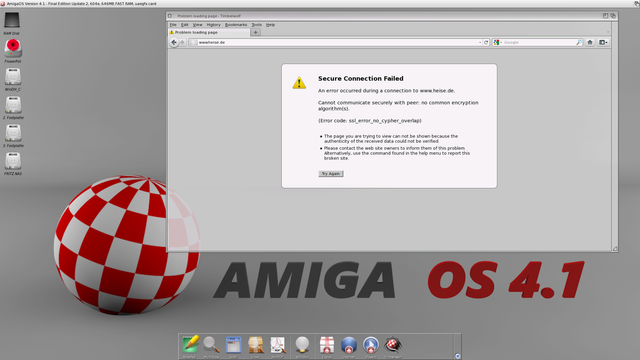This screenshot has height=360, width=640.
Task: Click the dock settings gadget at the dock's right end
Action: coord(458,356)
